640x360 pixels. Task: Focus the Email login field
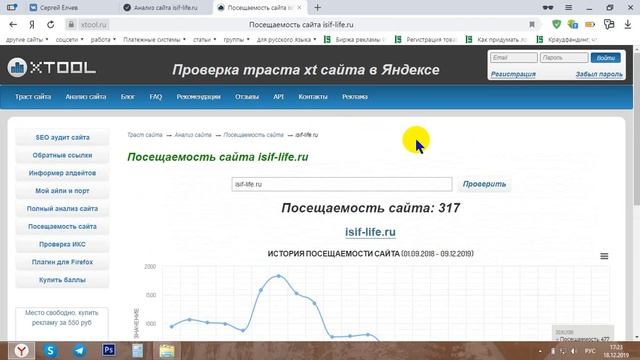point(514,58)
